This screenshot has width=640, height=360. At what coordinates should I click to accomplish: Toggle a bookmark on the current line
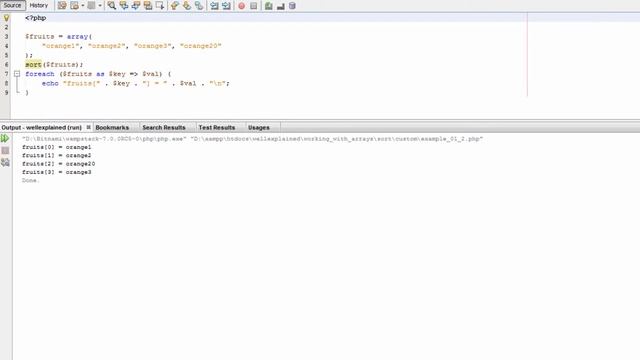(199, 6)
